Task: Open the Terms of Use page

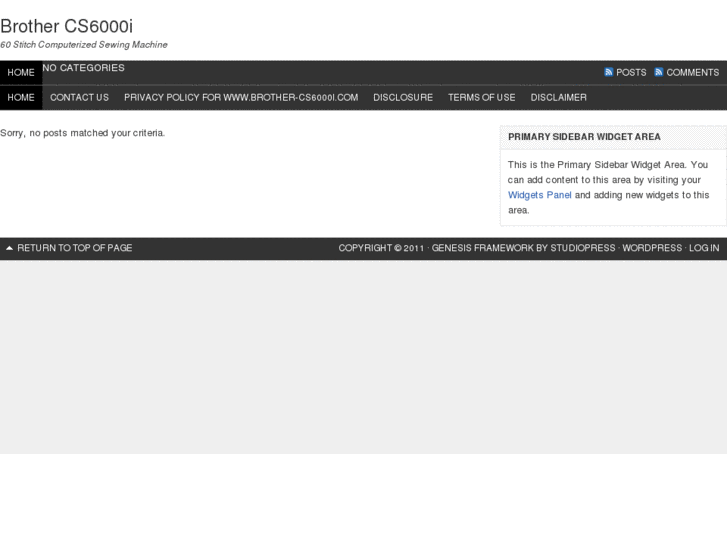Action: pyautogui.click(x=481, y=97)
